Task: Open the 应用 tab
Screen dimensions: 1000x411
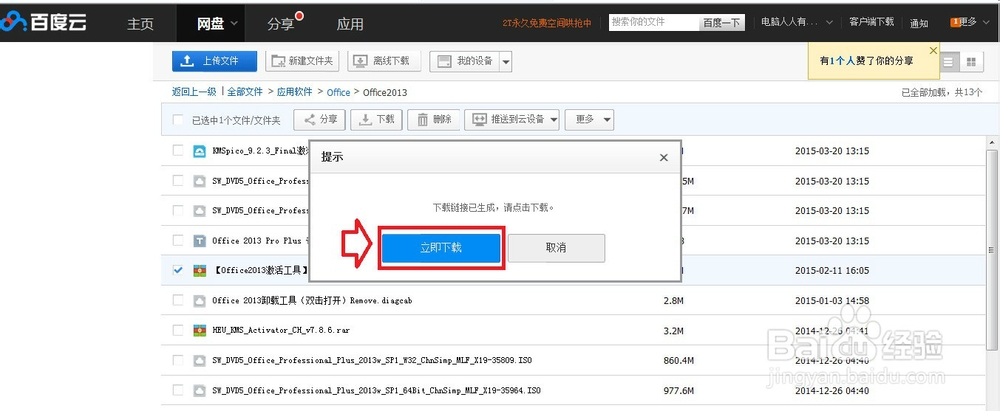Action: (x=350, y=24)
